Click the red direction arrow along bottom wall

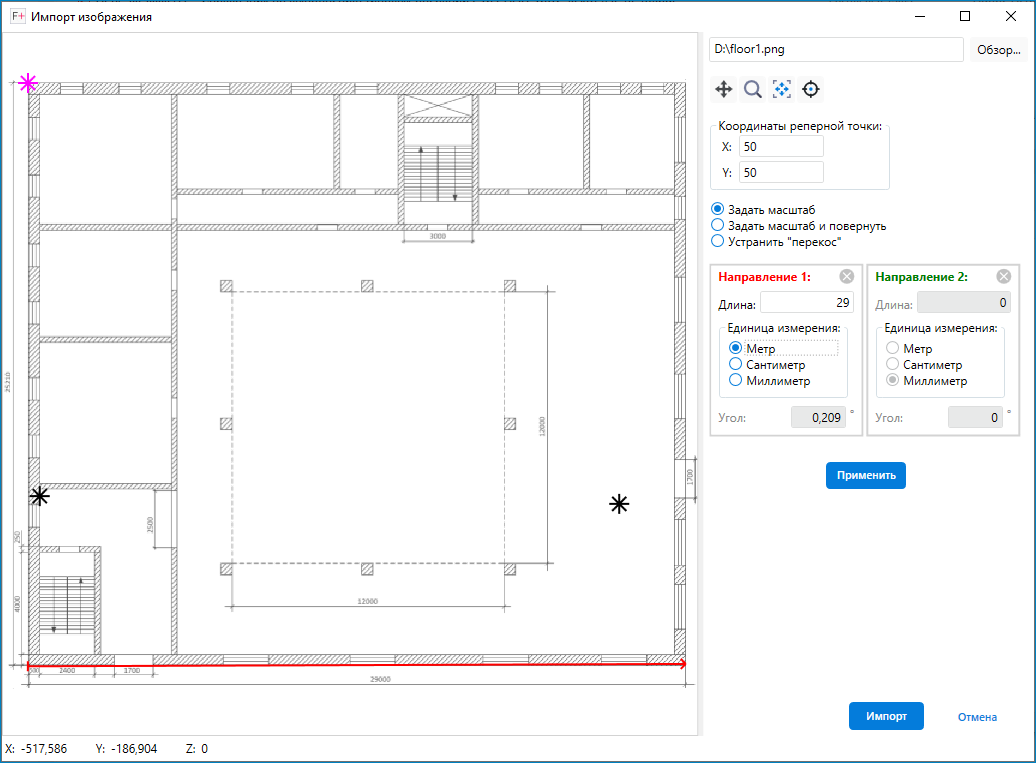click(x=357, y=665)
